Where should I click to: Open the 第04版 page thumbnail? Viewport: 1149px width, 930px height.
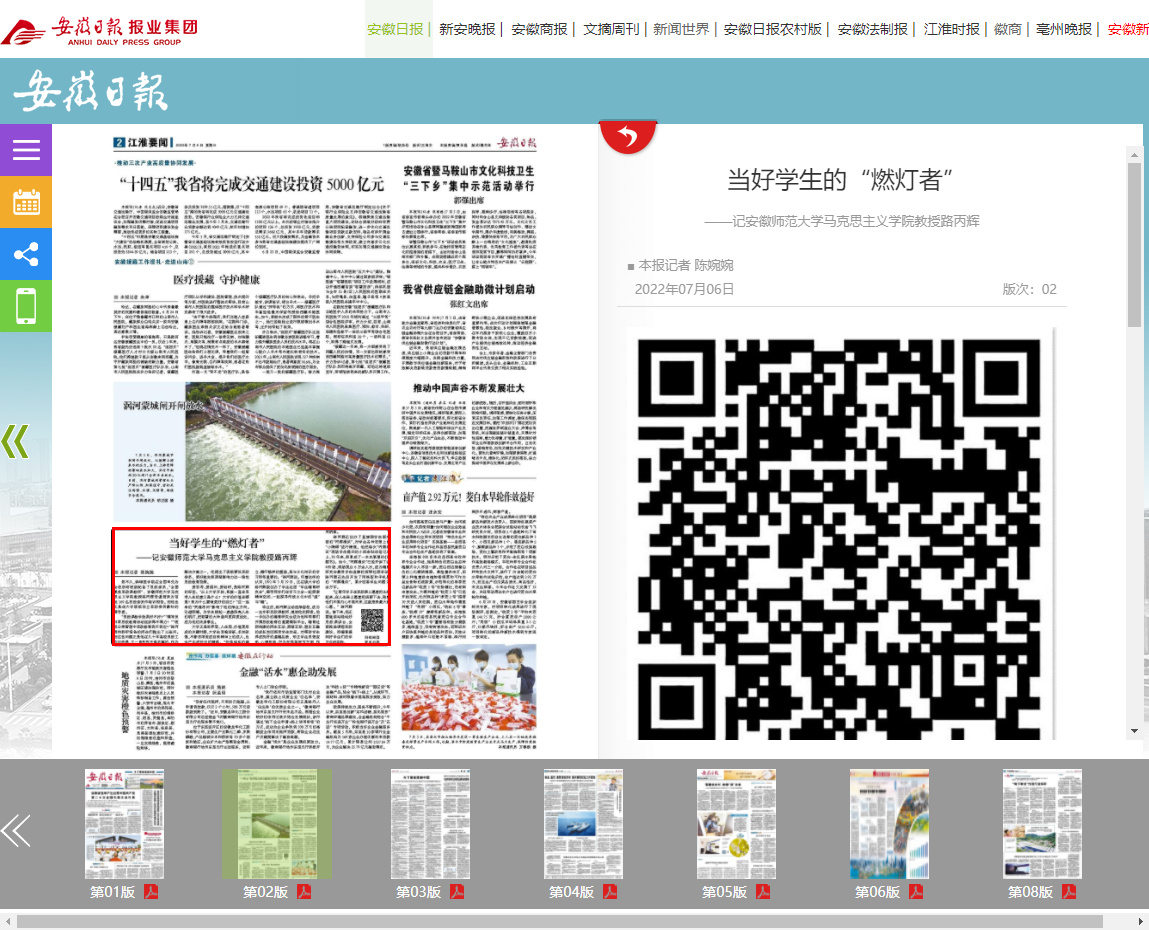(583, 824)
